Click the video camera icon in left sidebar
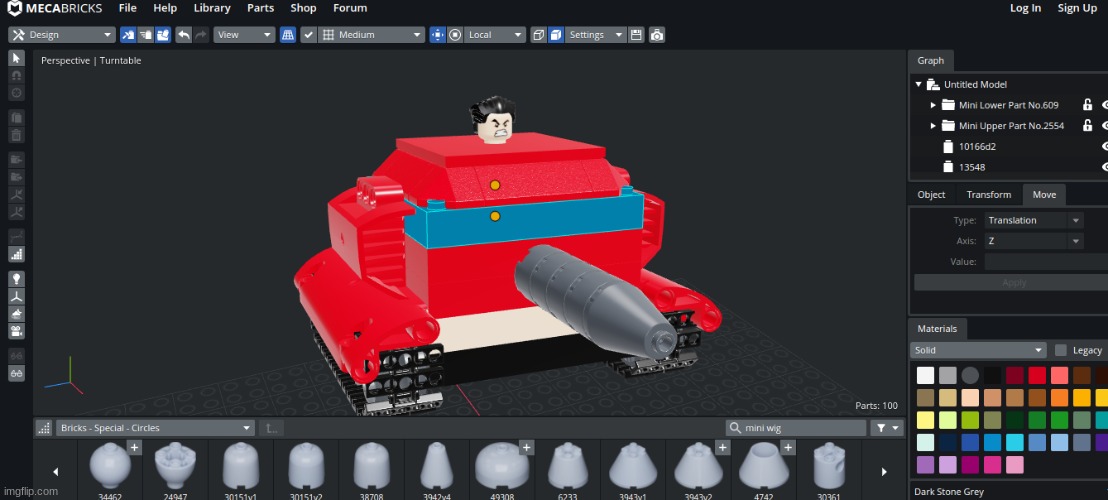The width and height of the screenshot is (1108, 500). click(x=16, y=331)
